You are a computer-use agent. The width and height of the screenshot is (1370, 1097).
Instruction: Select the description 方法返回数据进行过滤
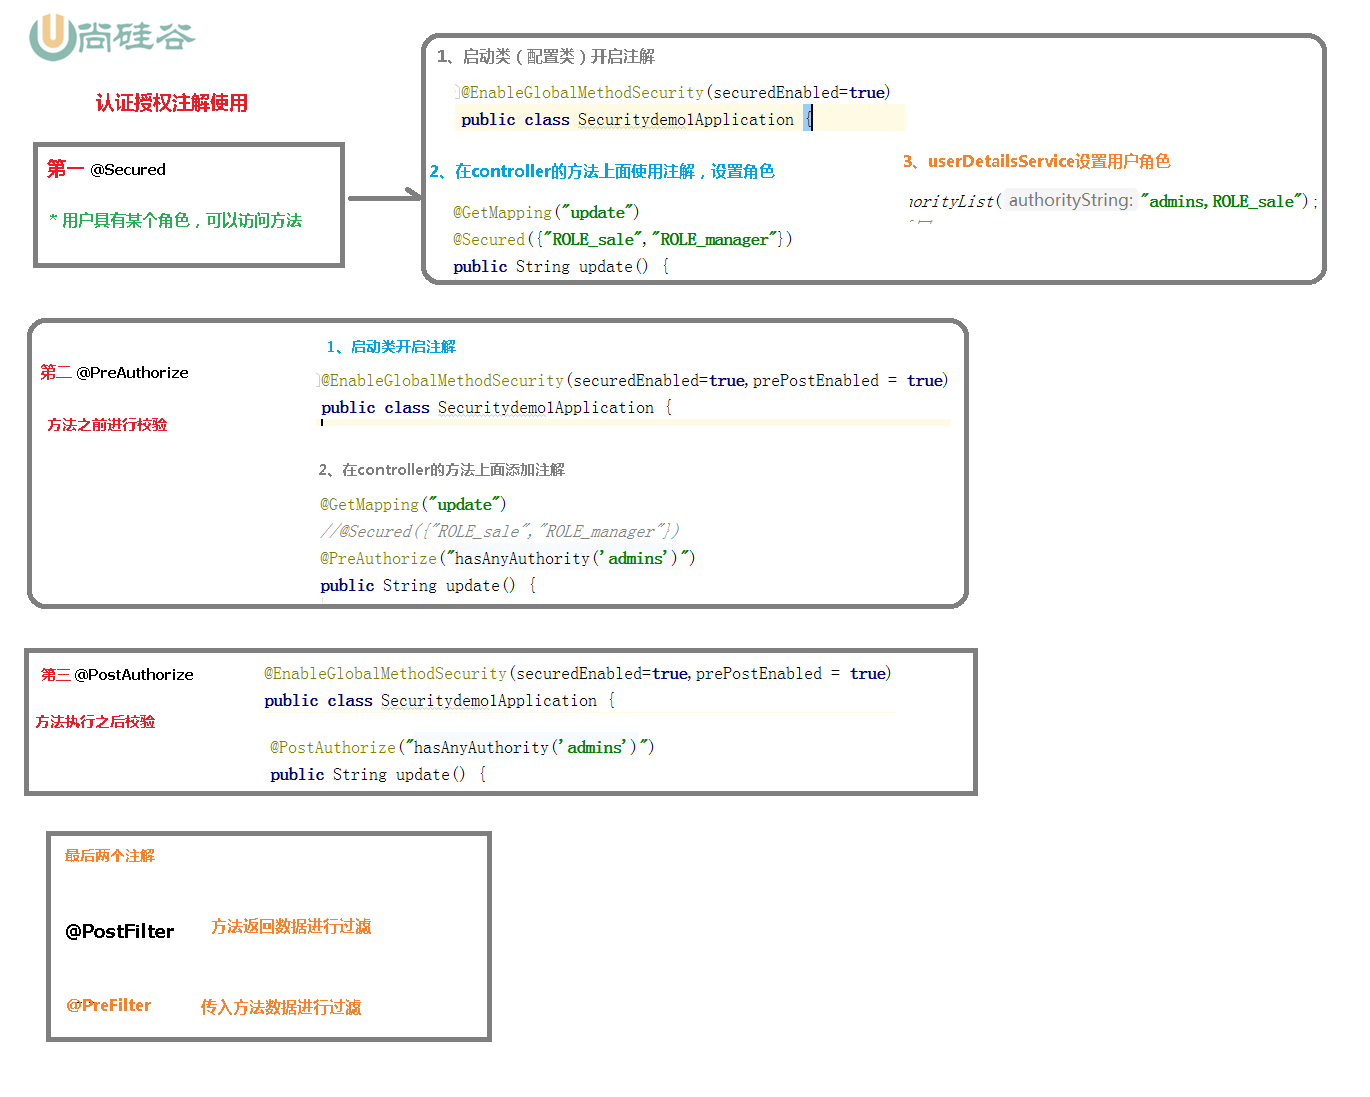(x=291, y=927)
